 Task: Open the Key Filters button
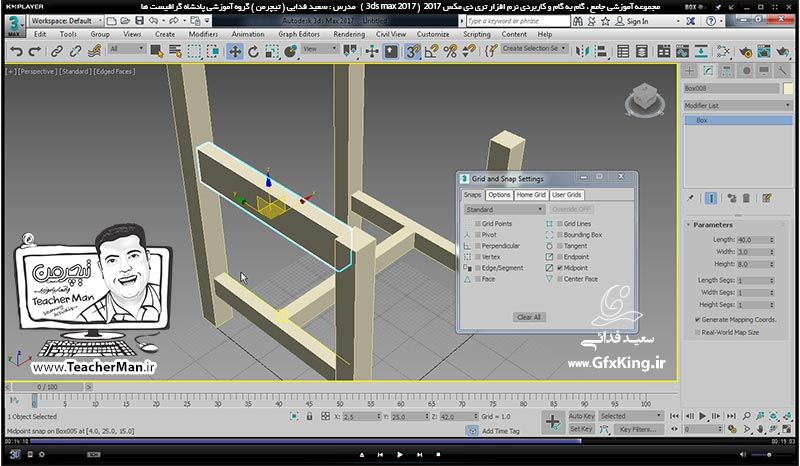coord(638,429)
